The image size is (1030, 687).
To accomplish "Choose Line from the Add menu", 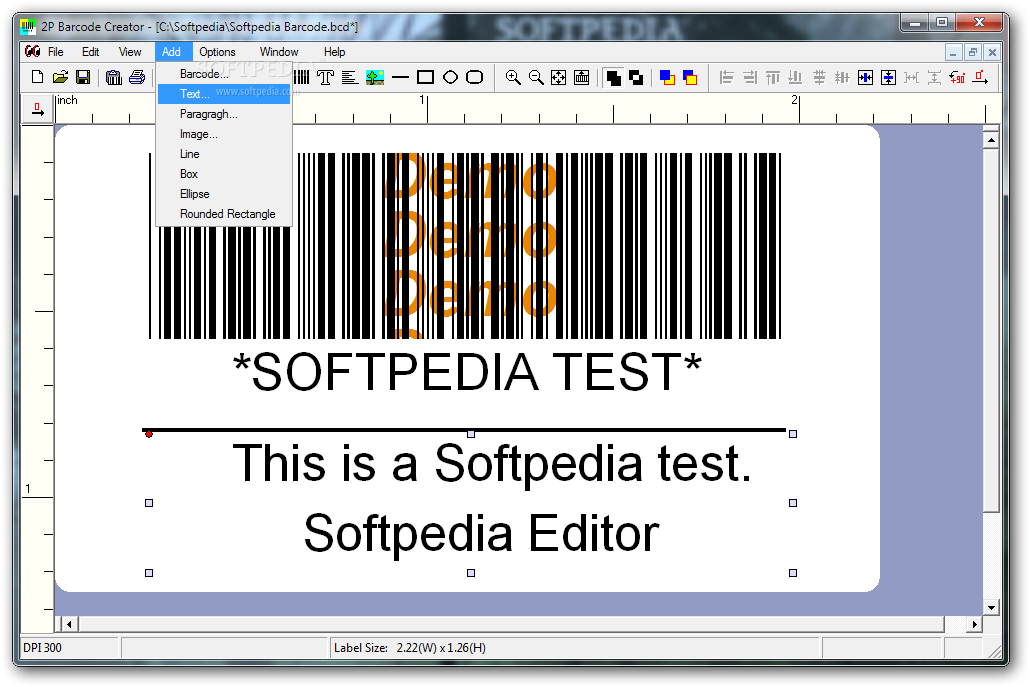I will pos(224,154).
